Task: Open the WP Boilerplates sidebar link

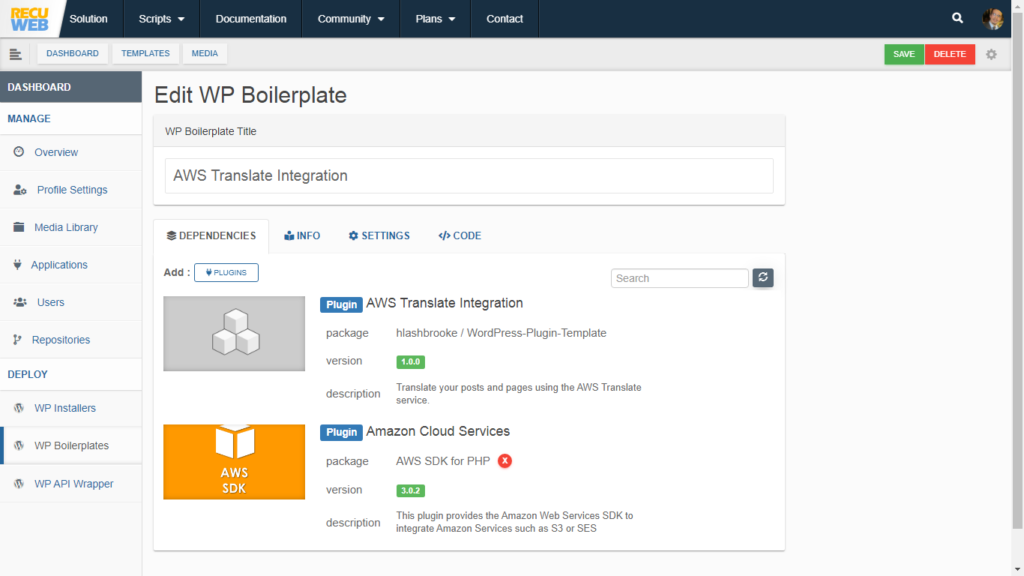Action: (x=71, y=445)
